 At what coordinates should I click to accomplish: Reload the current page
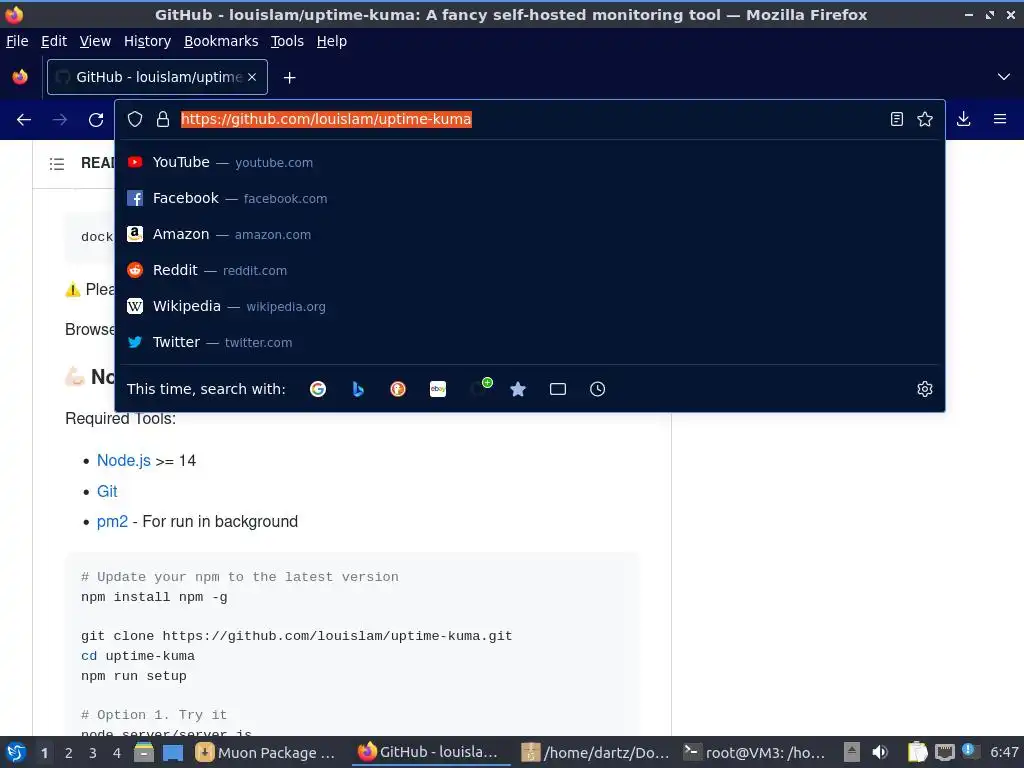point(96,120)
